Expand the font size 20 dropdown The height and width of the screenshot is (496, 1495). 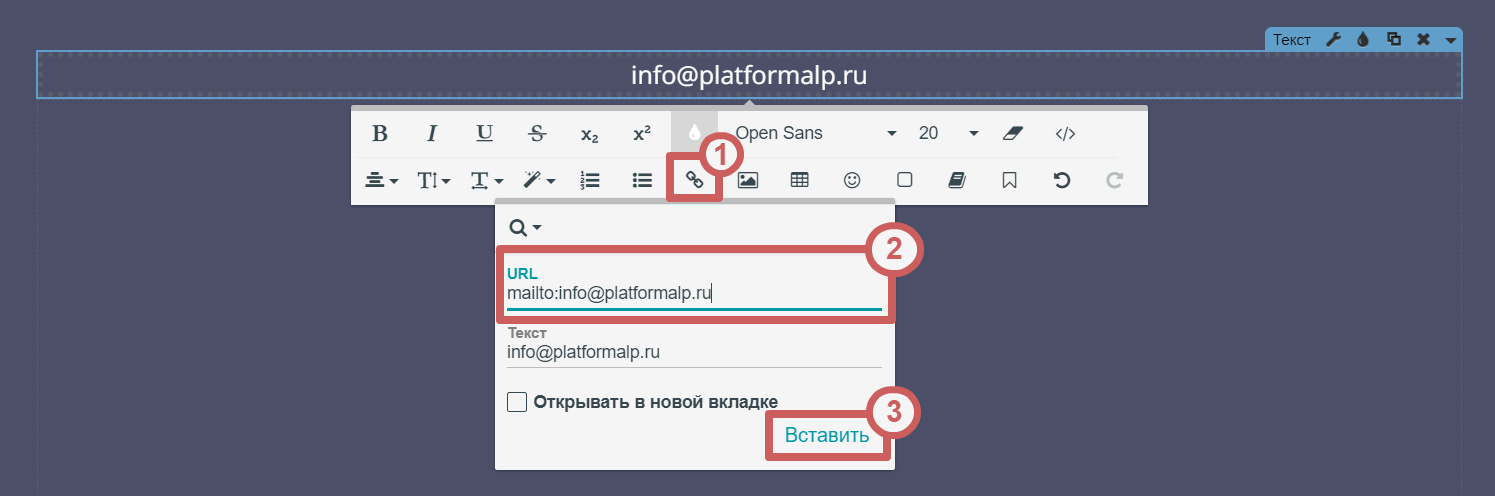[x=947, y=134]
